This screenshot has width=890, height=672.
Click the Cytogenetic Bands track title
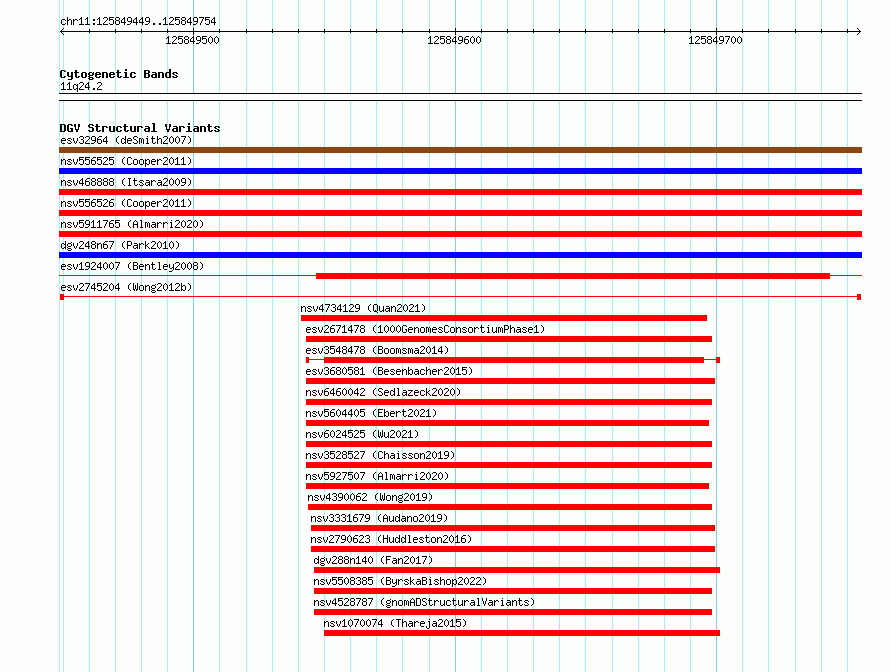coord(119,74)
